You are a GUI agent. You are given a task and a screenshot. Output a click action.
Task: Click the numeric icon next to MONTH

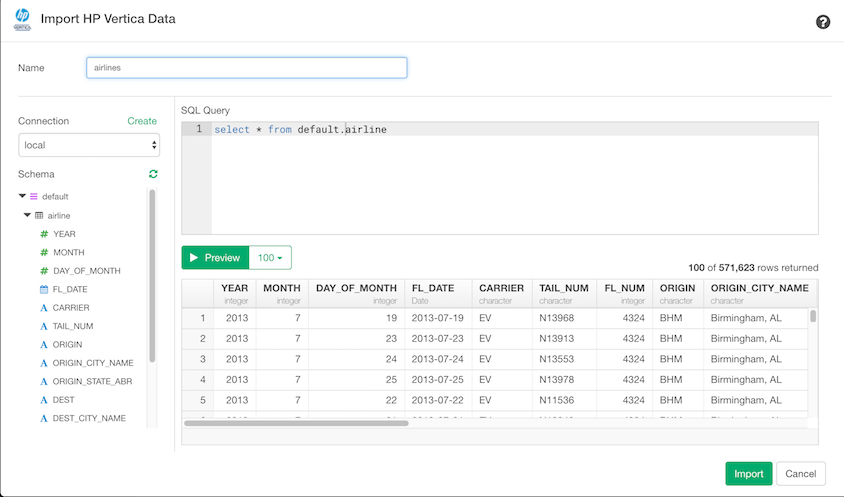tap(44, 253)
